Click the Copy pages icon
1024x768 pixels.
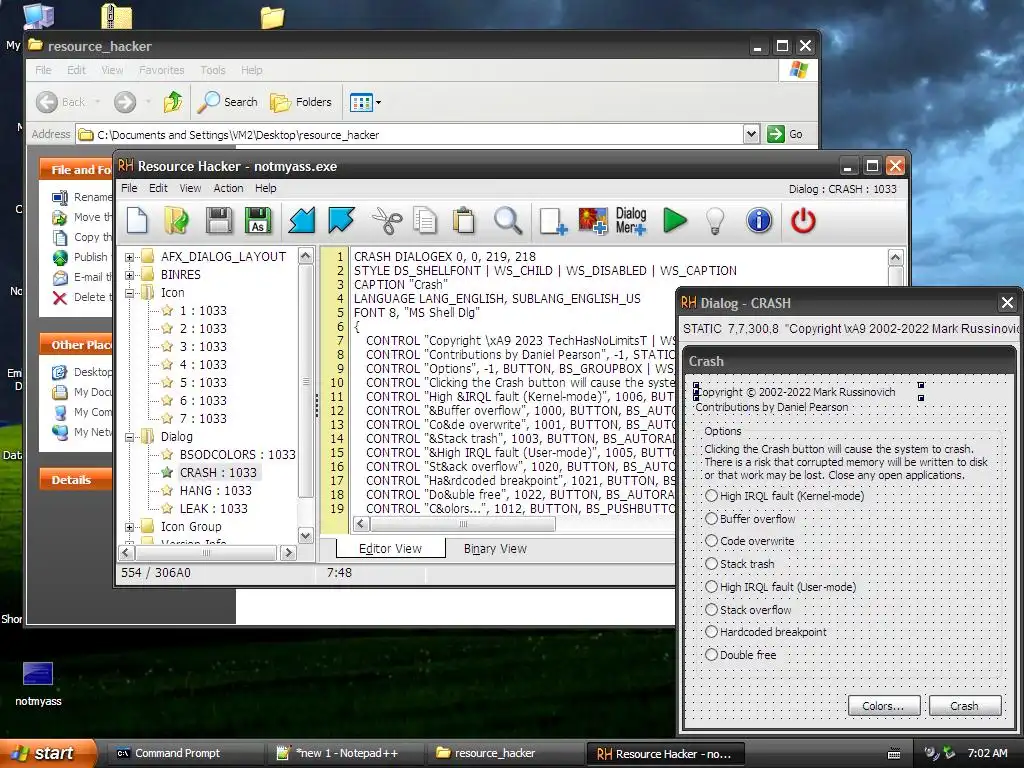pyautogui.click(x=425, y=220)
